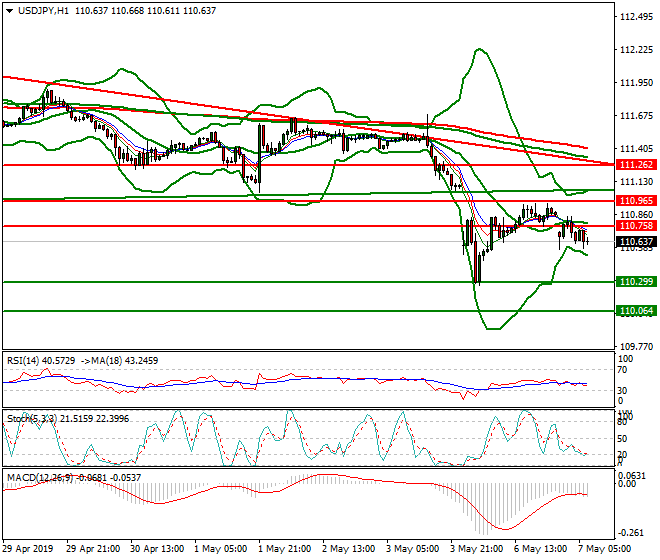
Task: Click the MA(18) 43.2459 value text
Action: coord(118,361)
